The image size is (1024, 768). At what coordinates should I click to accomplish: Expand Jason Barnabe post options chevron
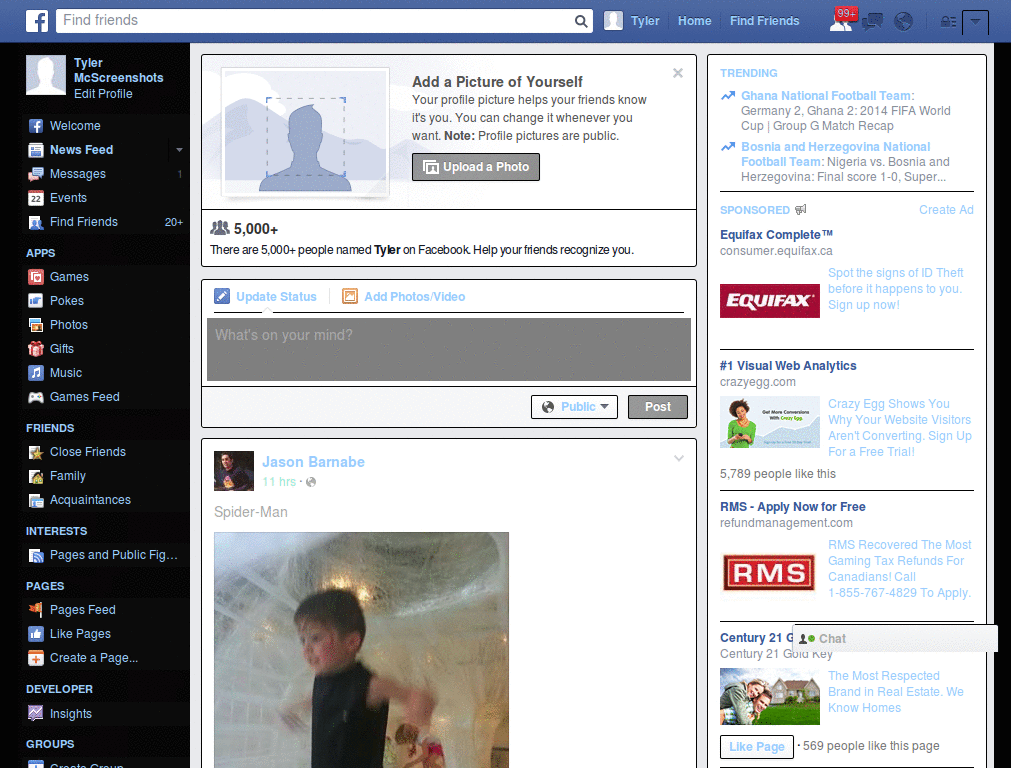point(679,458)
